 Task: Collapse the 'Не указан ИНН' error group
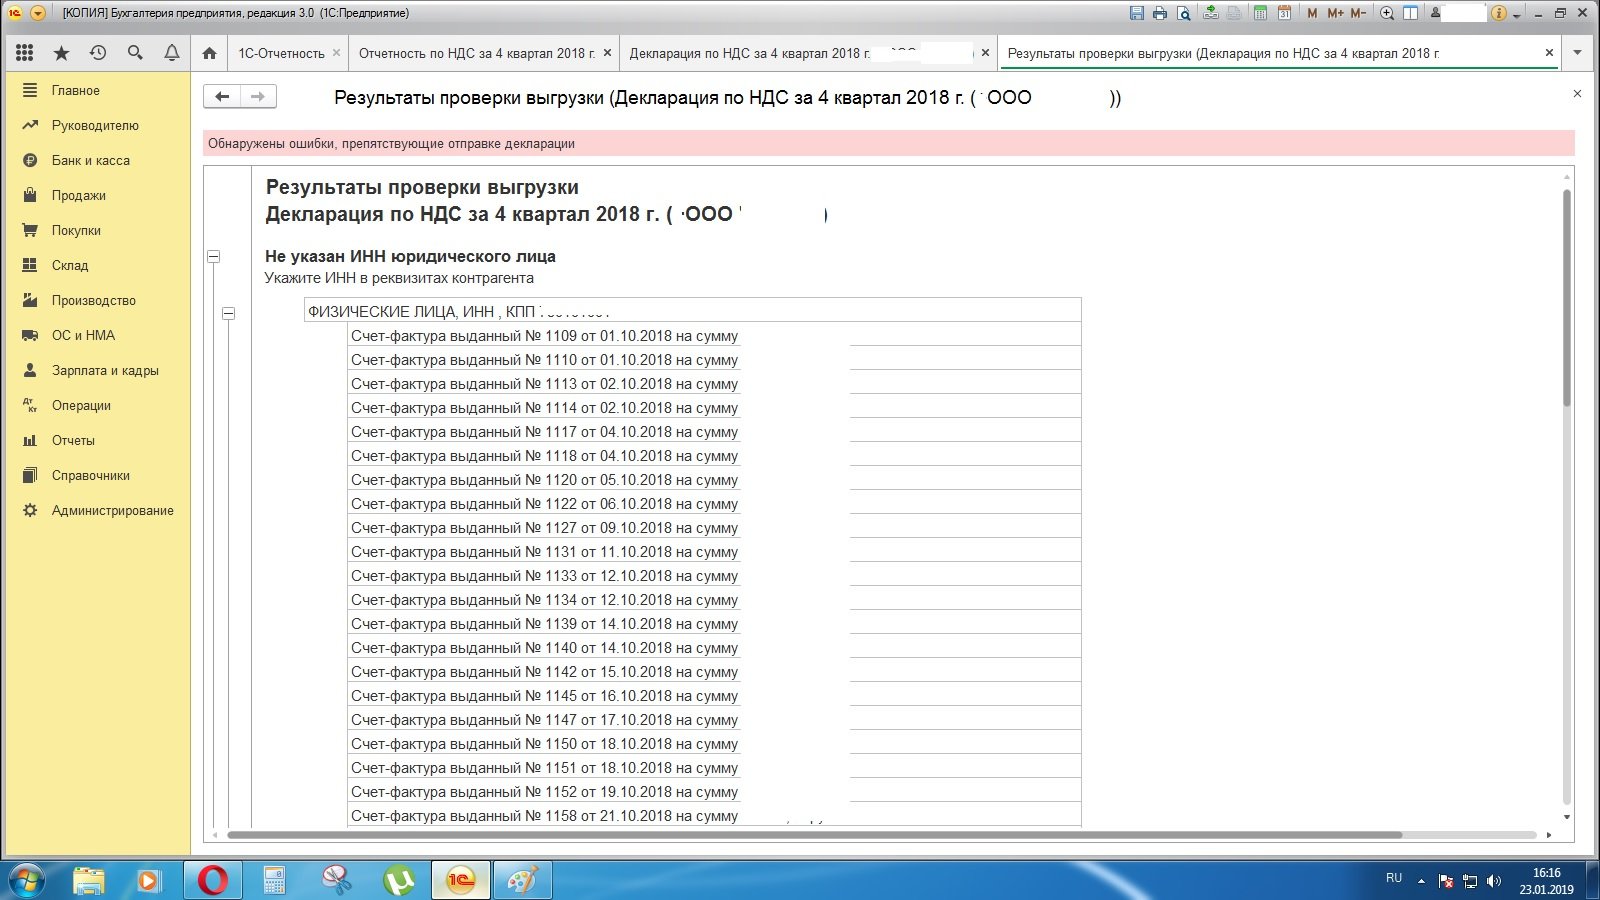(213, 256)
